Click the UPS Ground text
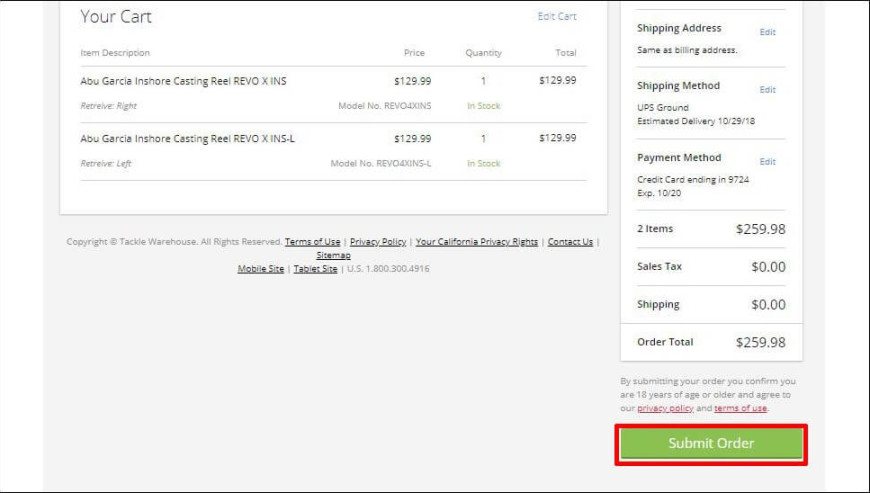 click(x=662, y=108)
